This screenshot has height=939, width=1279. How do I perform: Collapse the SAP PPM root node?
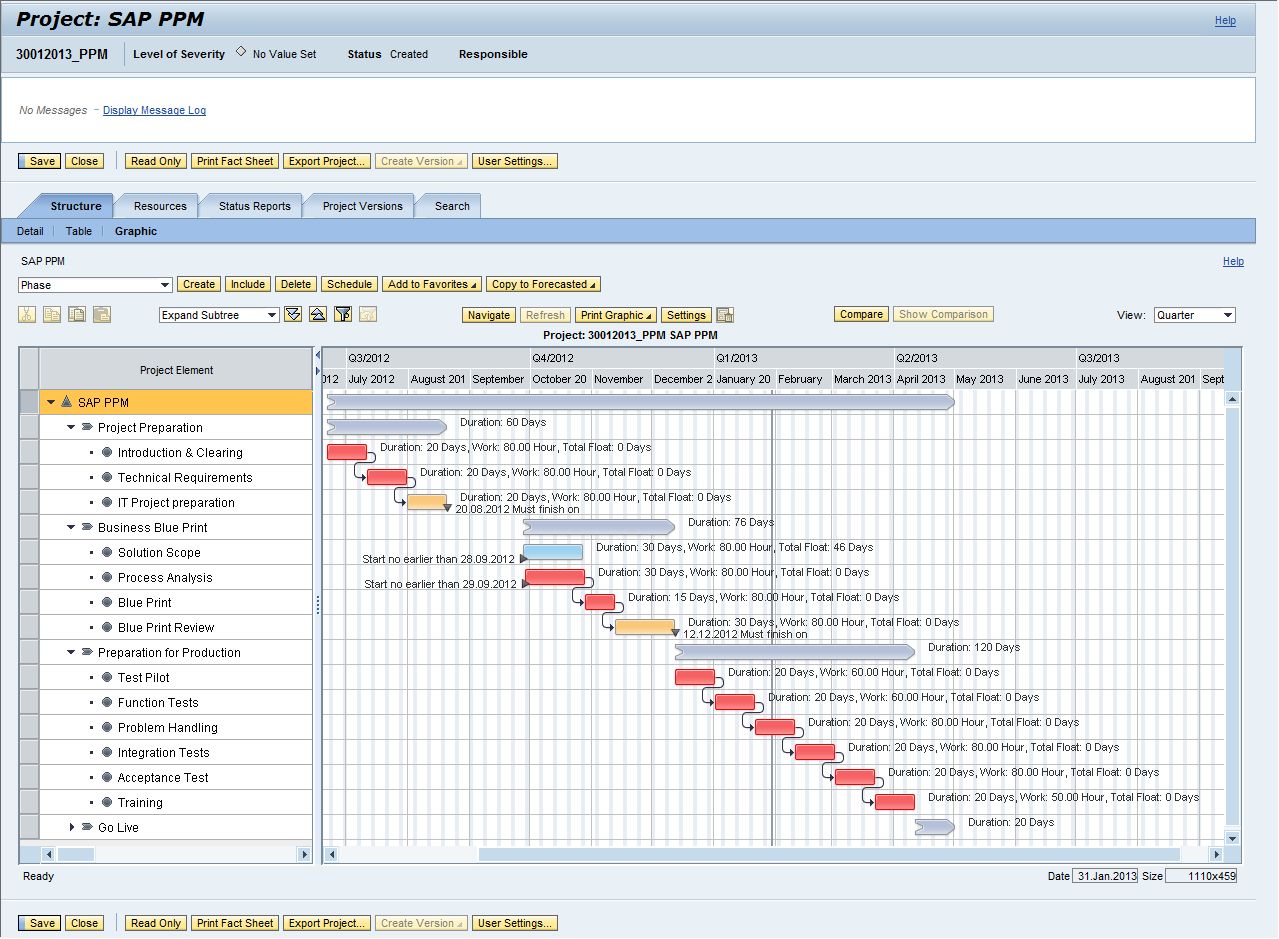coord(51,403)
